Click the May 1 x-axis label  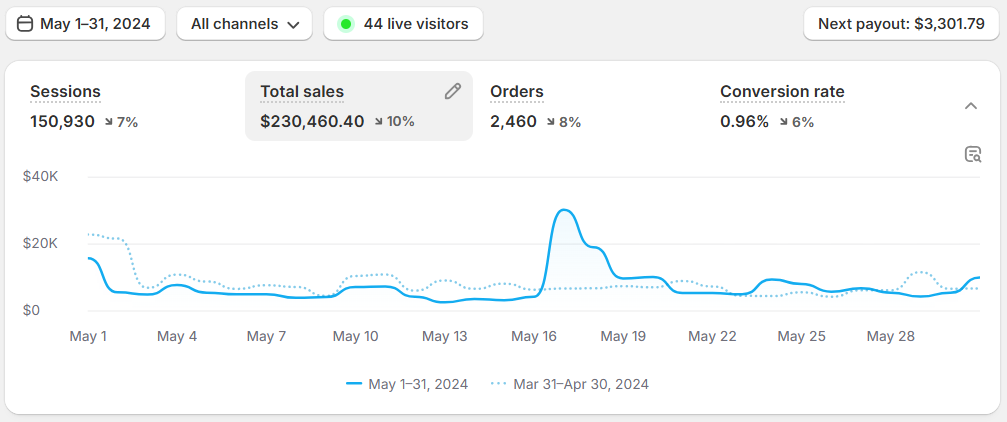click(88, 337)
